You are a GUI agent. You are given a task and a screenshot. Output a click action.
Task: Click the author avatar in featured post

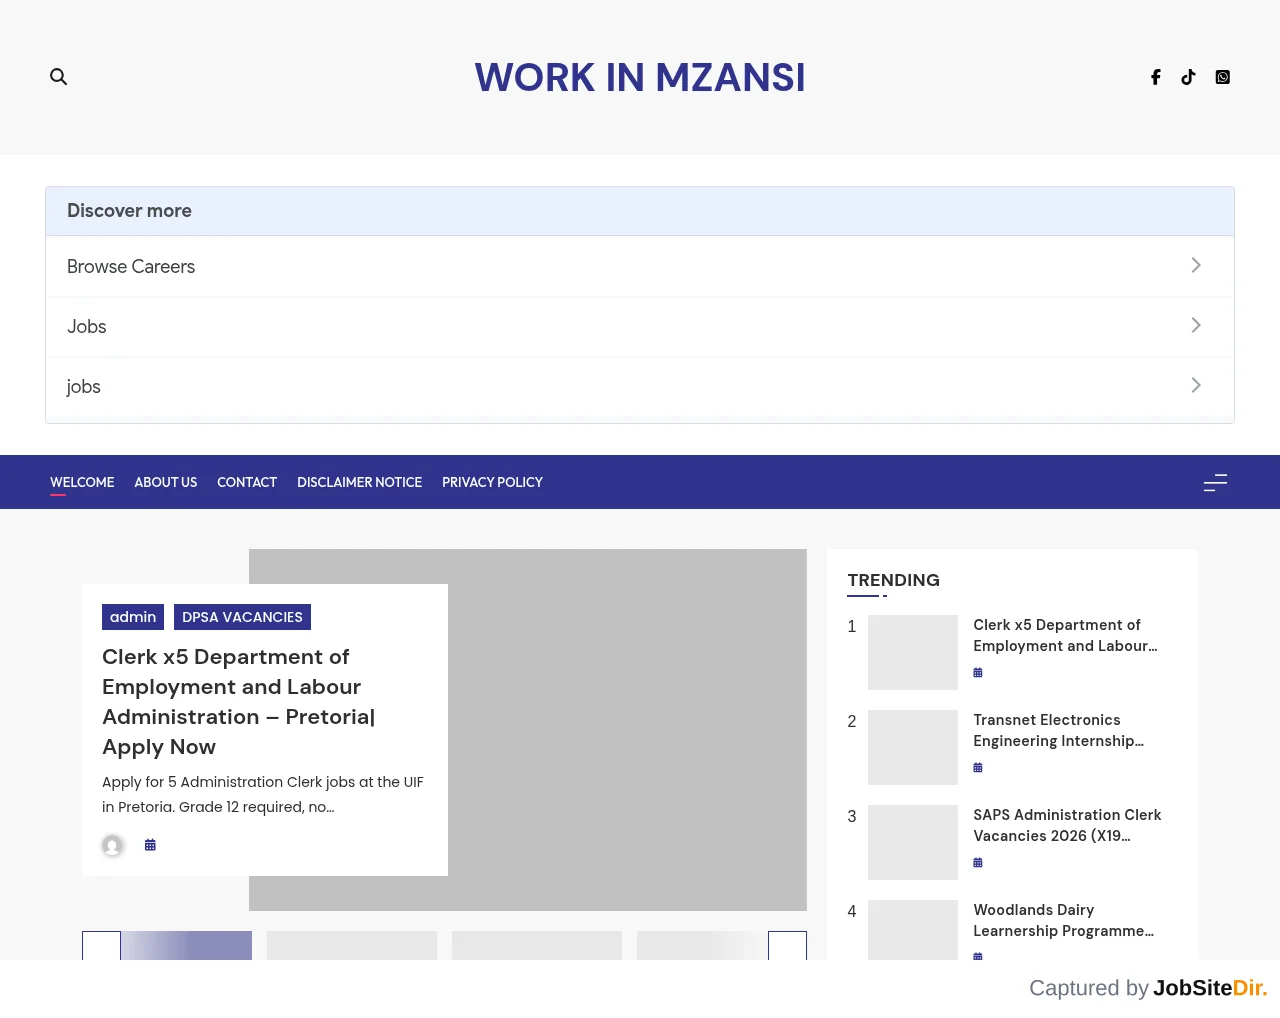pos(113,846)
